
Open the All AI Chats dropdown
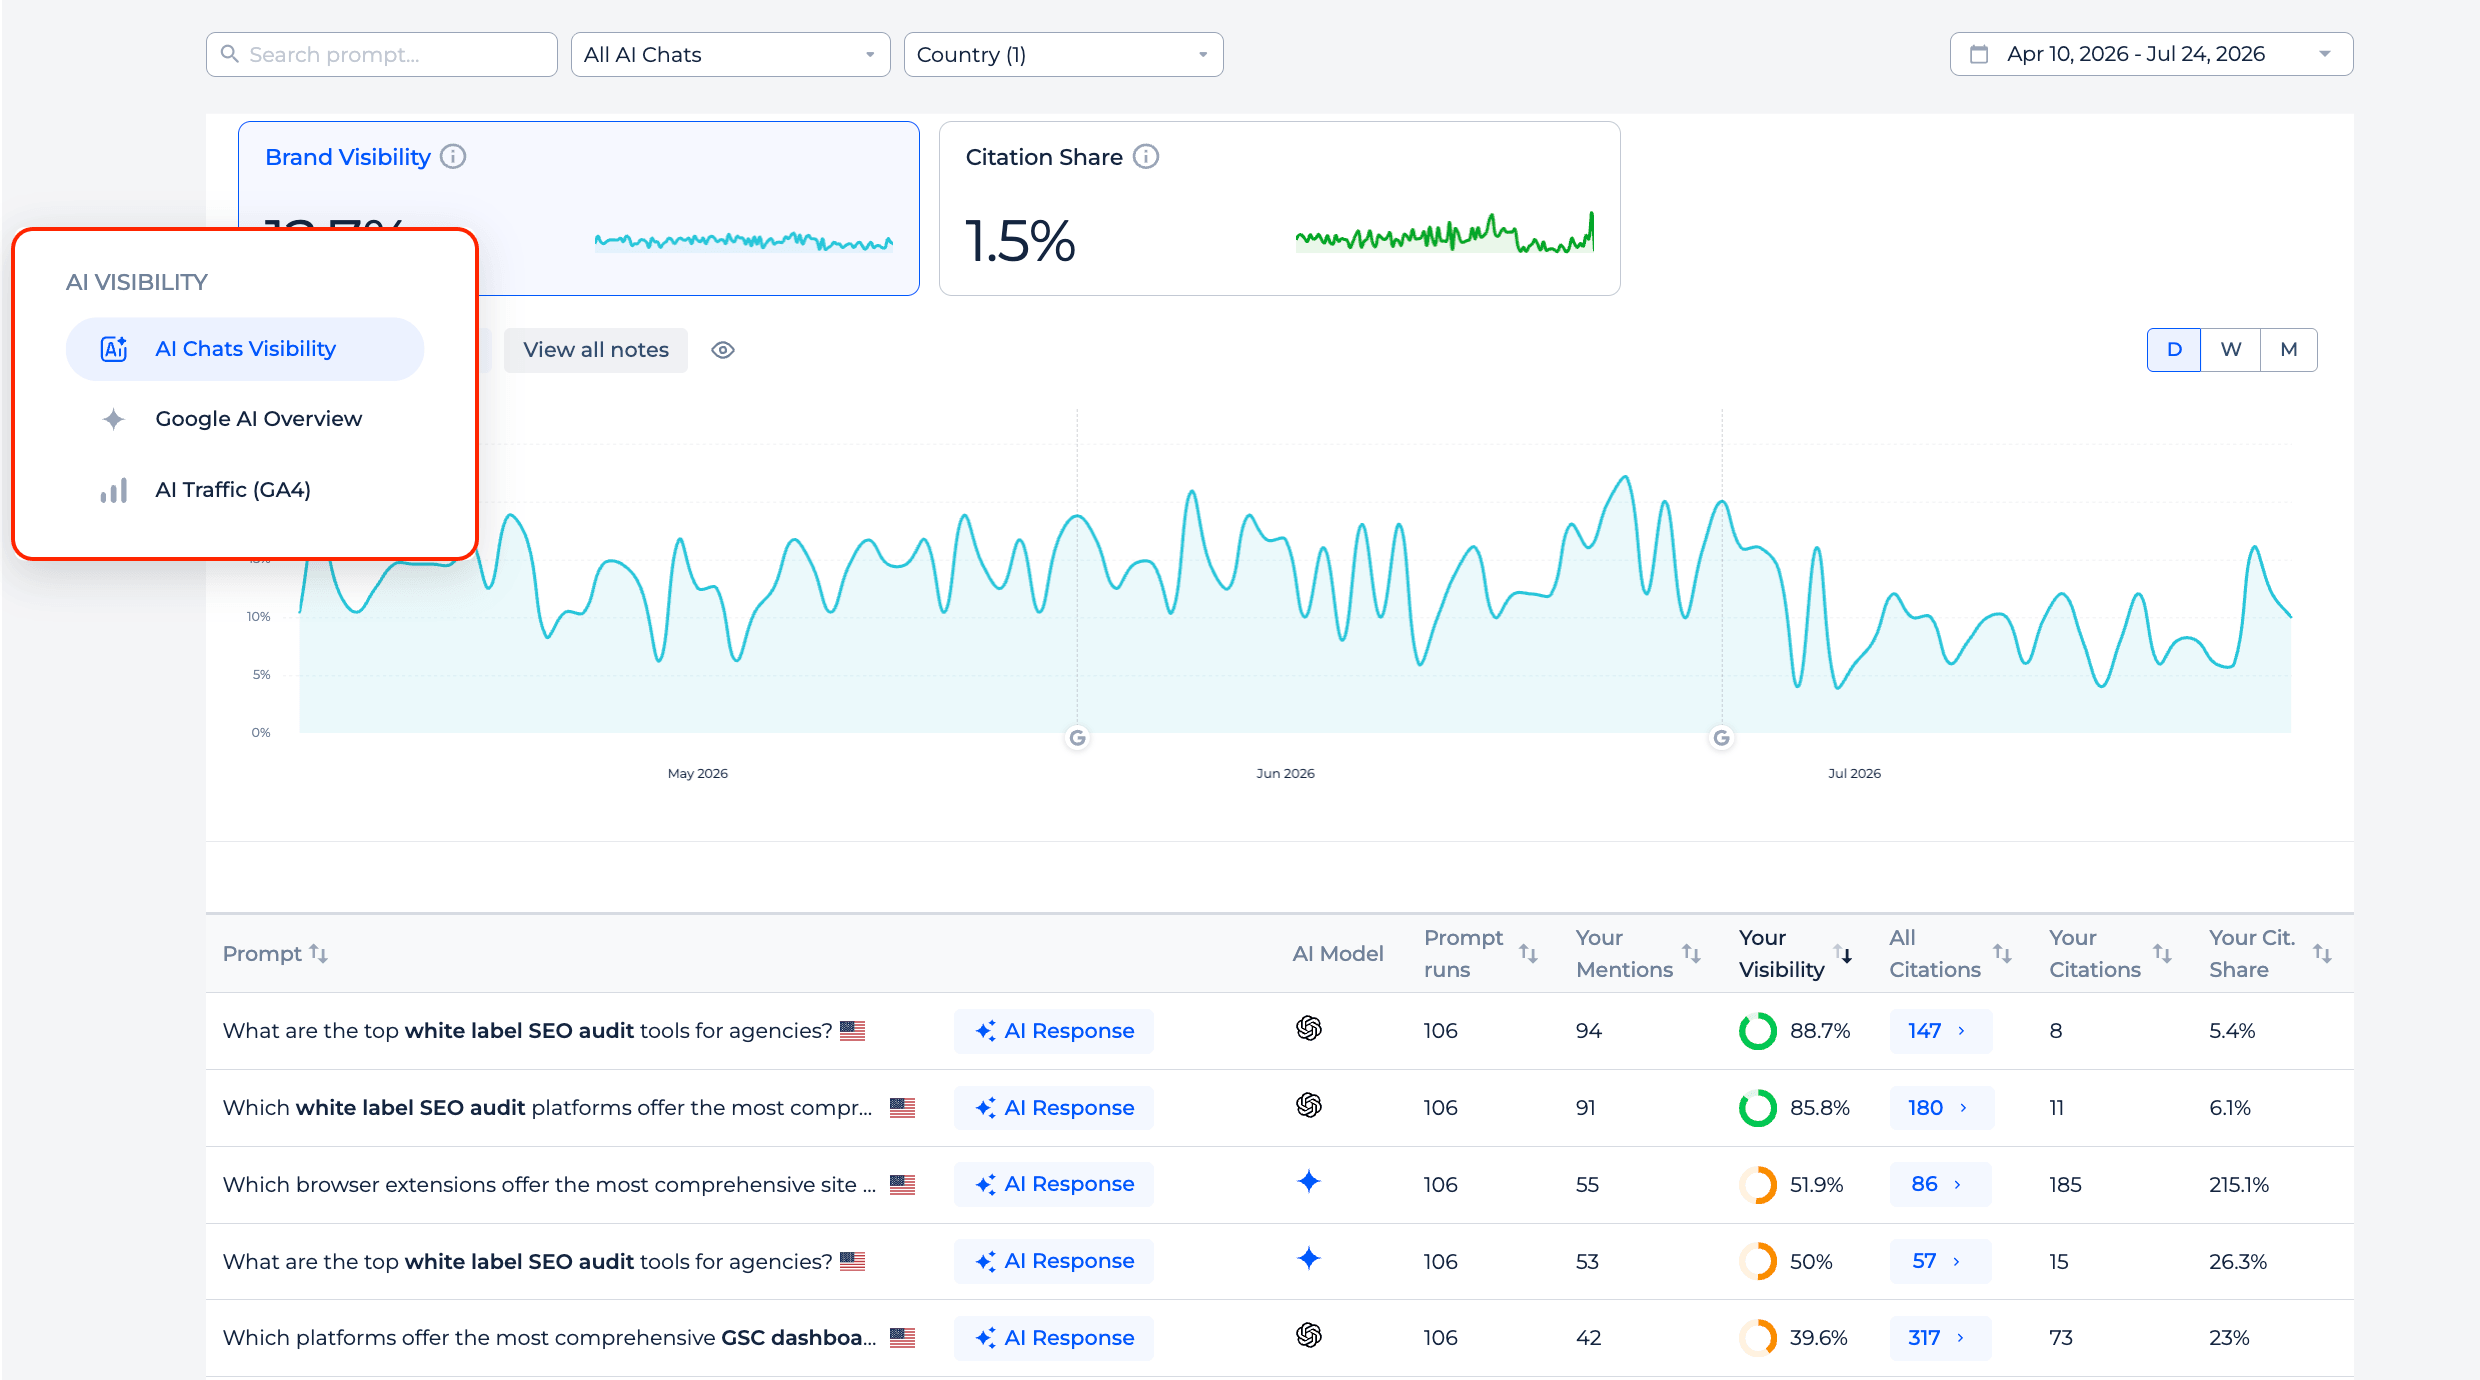(730, 54)
